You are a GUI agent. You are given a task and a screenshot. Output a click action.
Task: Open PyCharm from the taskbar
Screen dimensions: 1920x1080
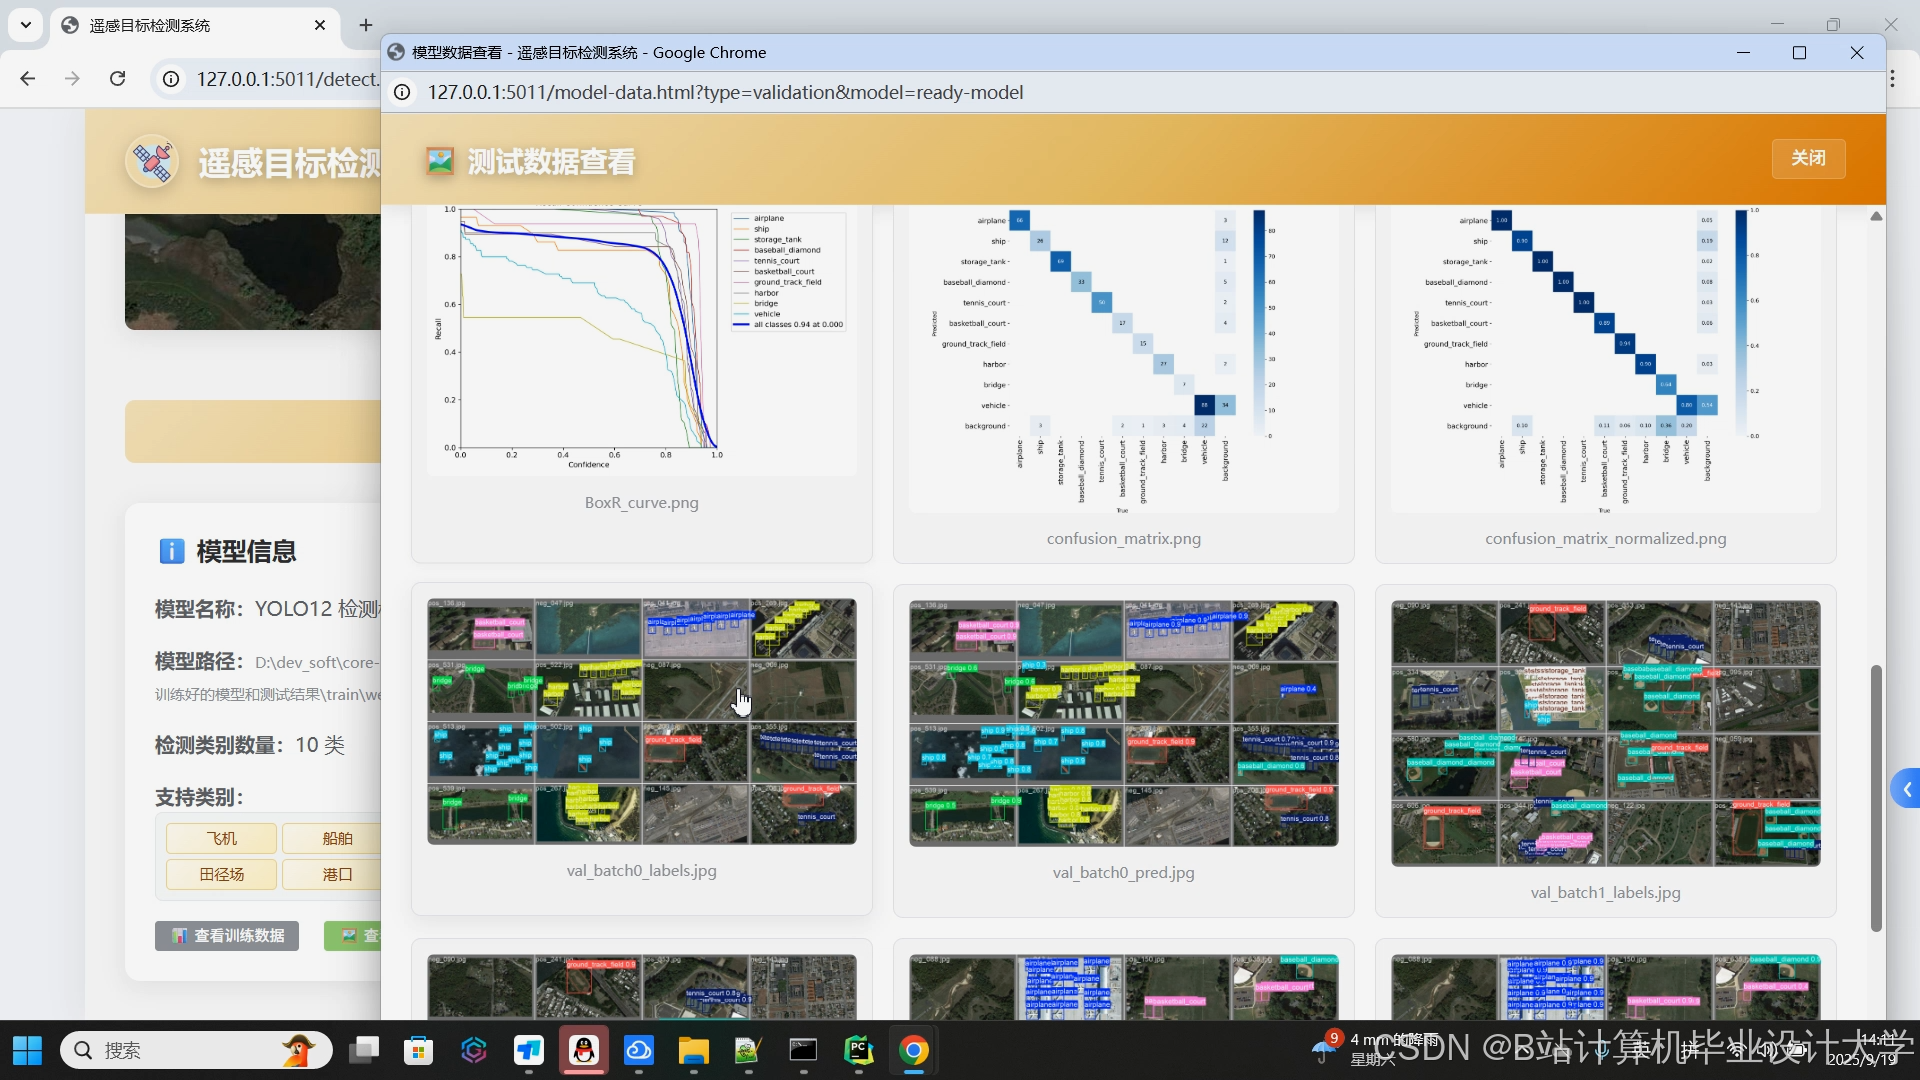pyautogui.click(x=858, y=1050)
